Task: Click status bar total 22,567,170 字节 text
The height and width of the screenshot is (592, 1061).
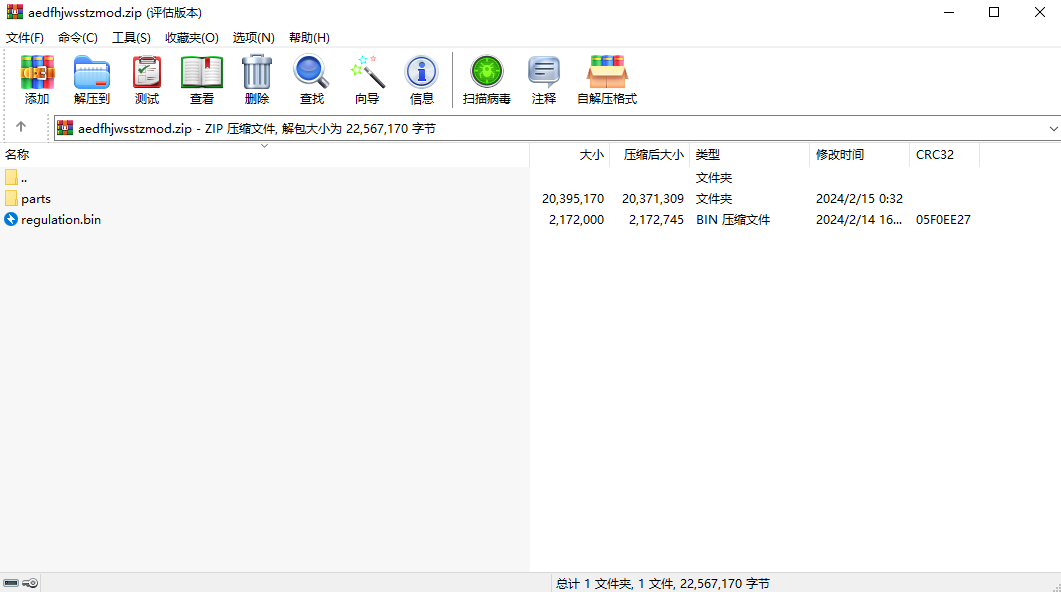Action: (x=662, y=583)
